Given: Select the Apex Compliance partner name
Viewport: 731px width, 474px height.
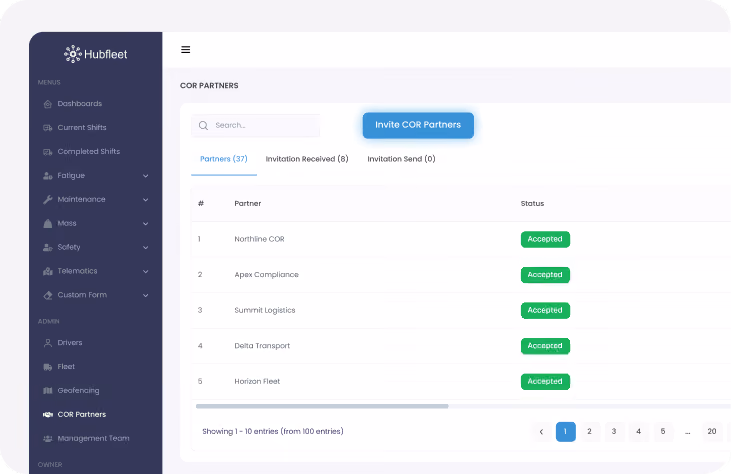Looking at the screenshot, I should point(266,275).
